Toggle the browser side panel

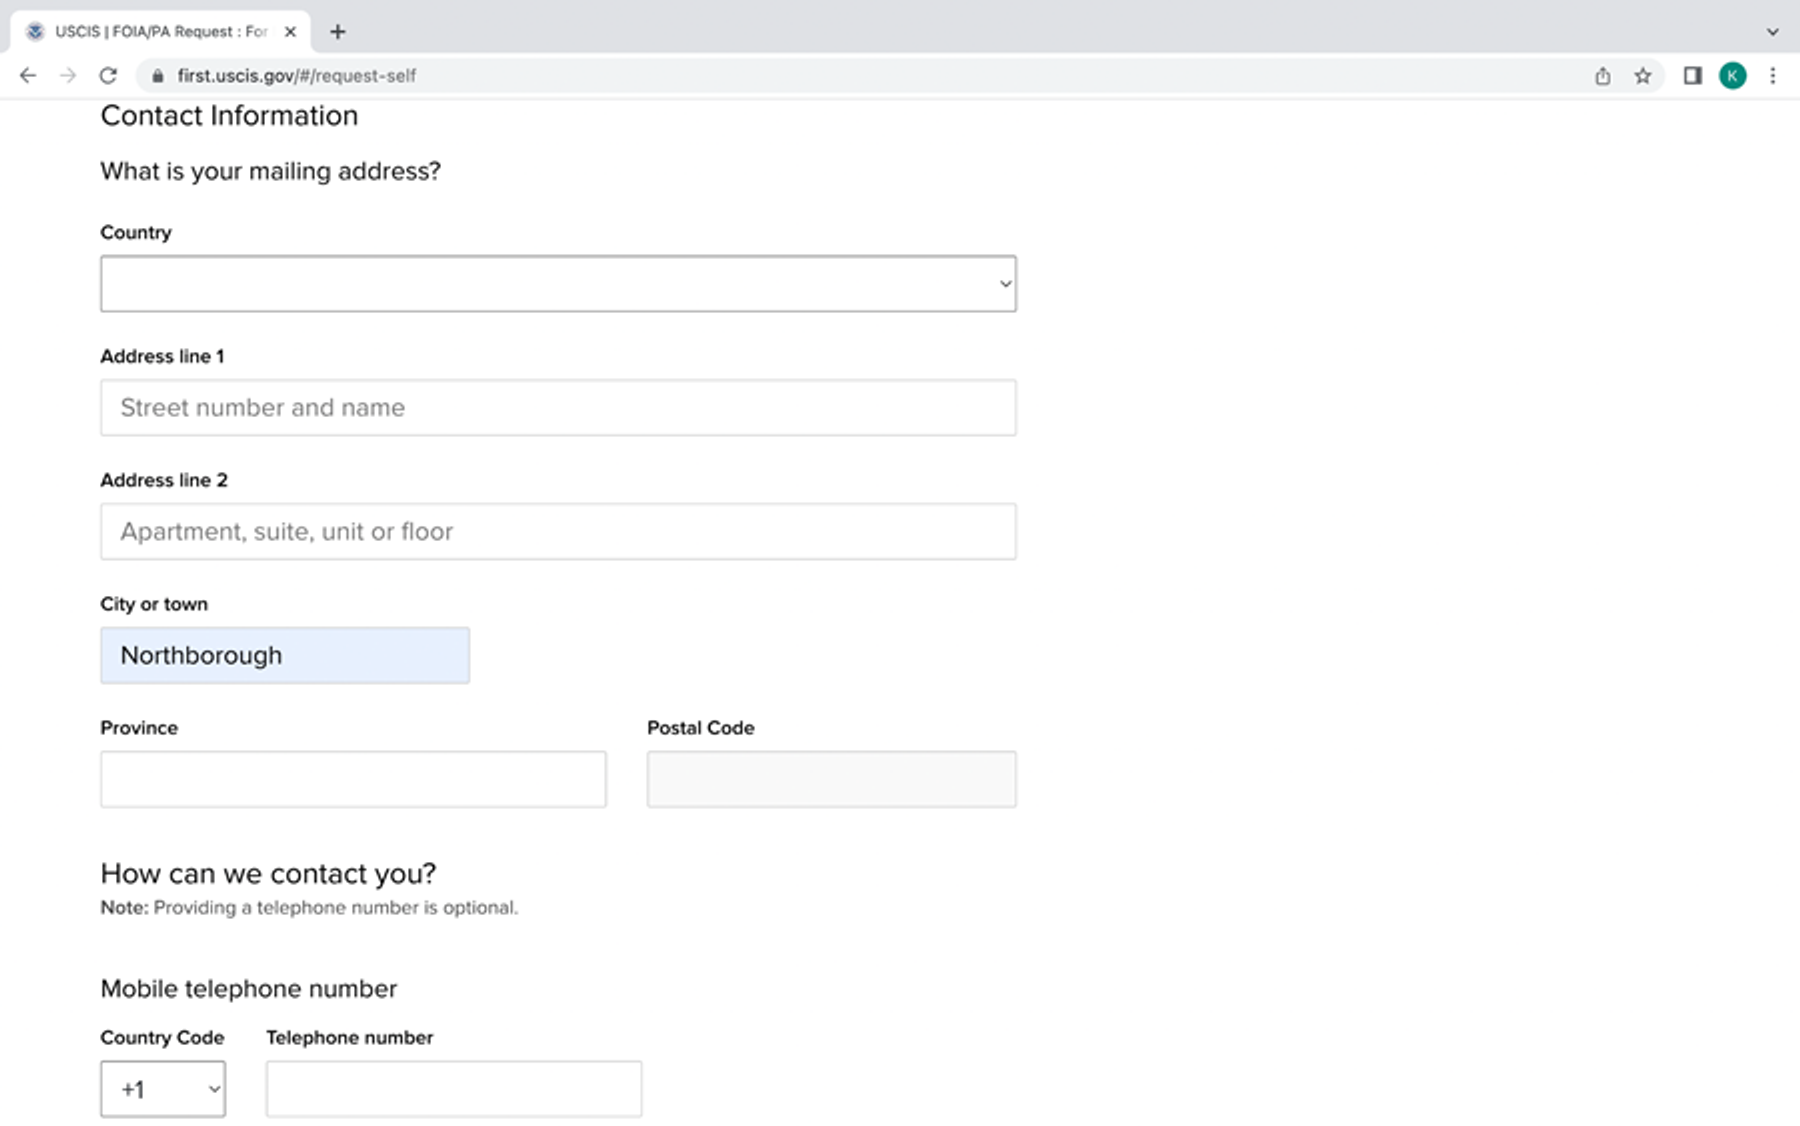tap(1692, 76)
